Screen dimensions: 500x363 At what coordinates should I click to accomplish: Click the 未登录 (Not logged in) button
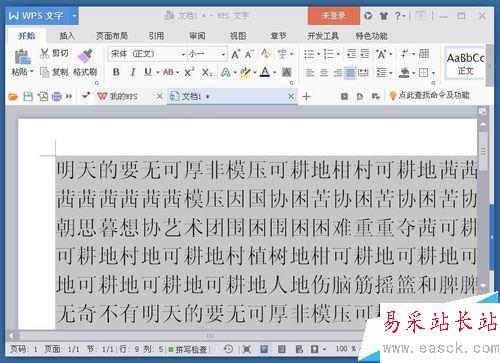[x=334, y=16]
